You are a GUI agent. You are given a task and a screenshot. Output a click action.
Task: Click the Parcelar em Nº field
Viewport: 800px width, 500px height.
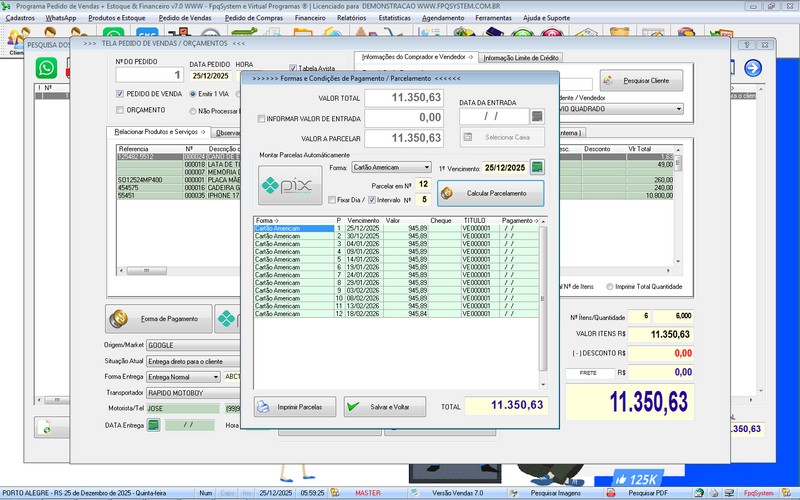coord(423,184)
